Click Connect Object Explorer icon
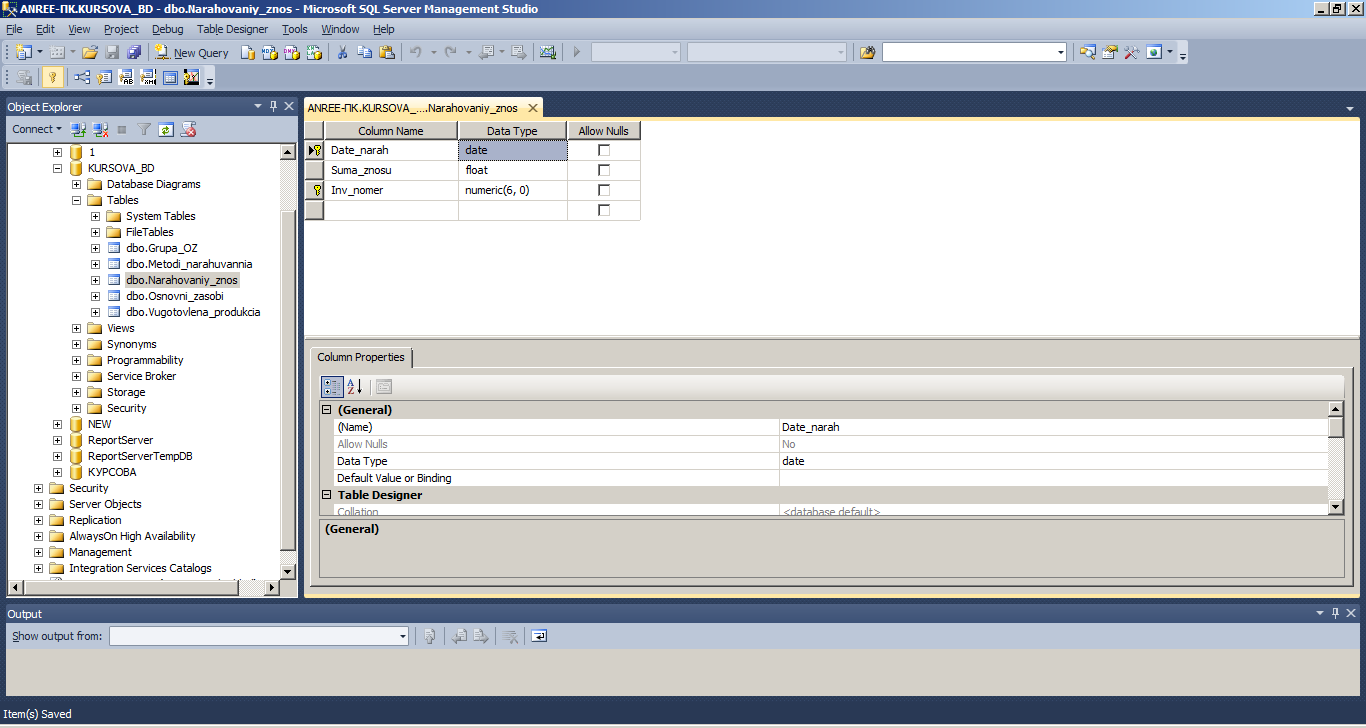The width and height of the screenshot is (1366, 728). tap(78, 129)
